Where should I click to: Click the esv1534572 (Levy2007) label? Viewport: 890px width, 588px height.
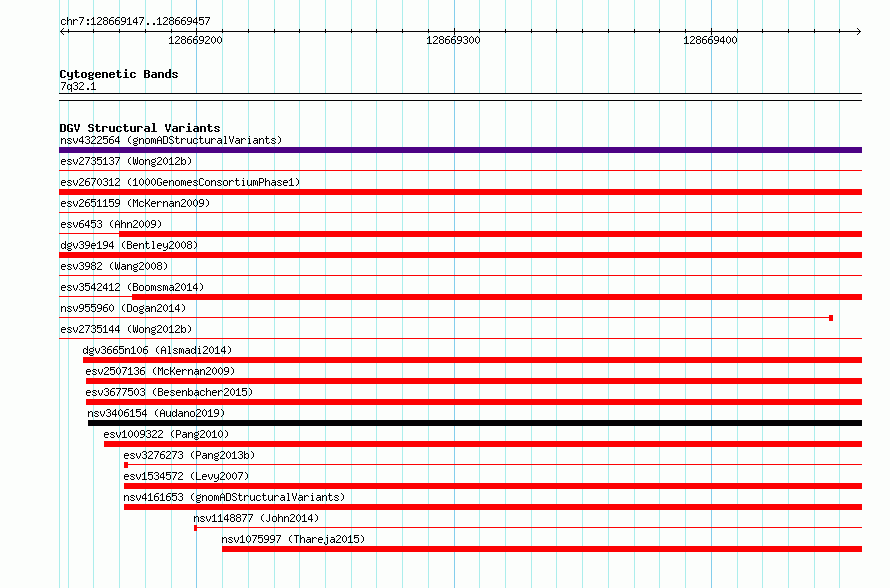186,476
